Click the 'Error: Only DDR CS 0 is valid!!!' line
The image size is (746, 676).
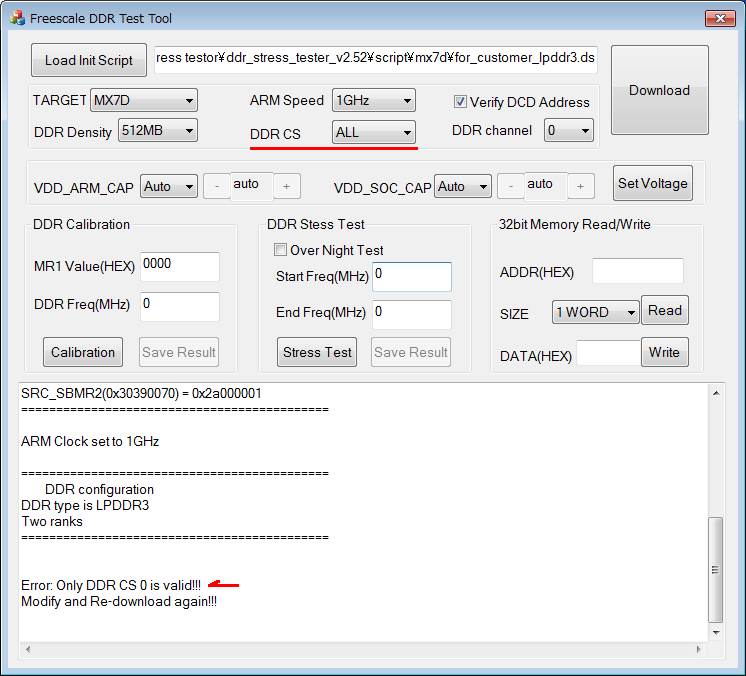[111, 585]
